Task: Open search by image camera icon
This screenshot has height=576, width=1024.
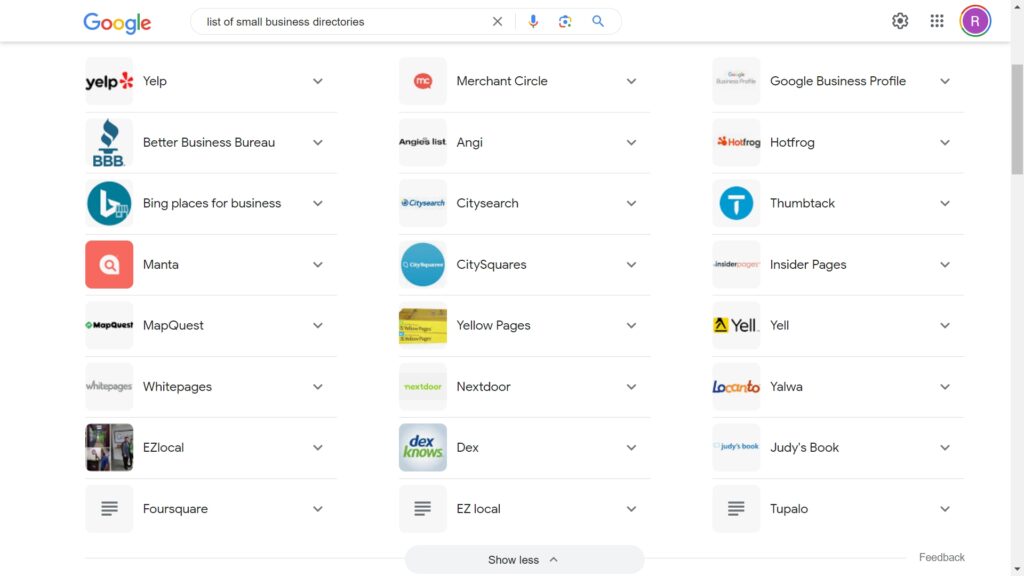Action: [565, 20]
